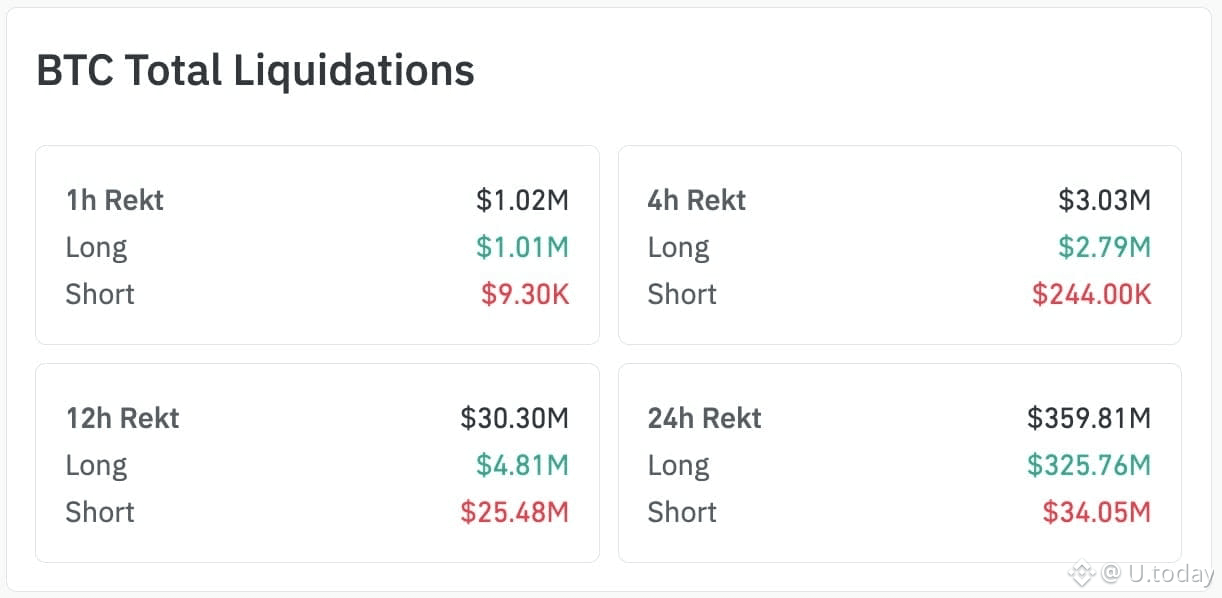This screenshot has height=598, width=1222.
Task: Click the Long label in 24h card
Action: (x=678, y=465)
